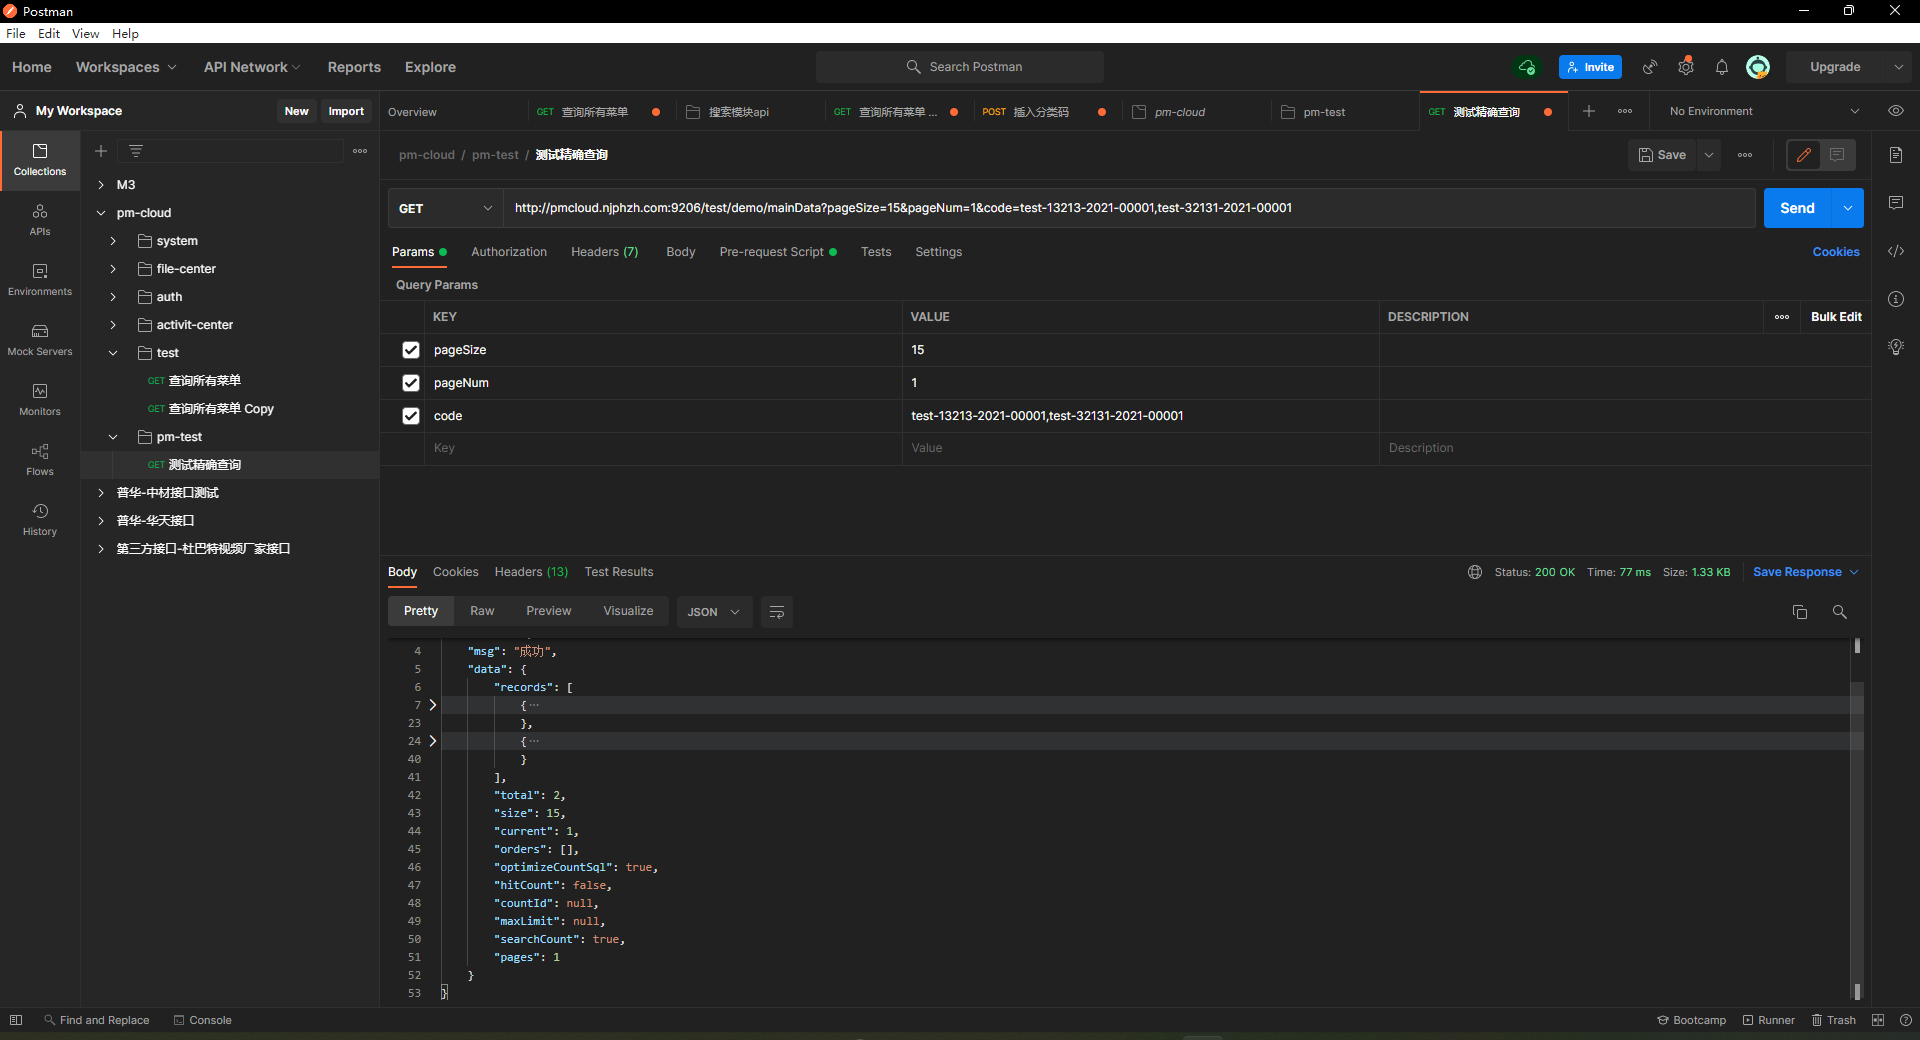
Task: Uncheck the code parameter checkbox
Action: coord(411,416)
